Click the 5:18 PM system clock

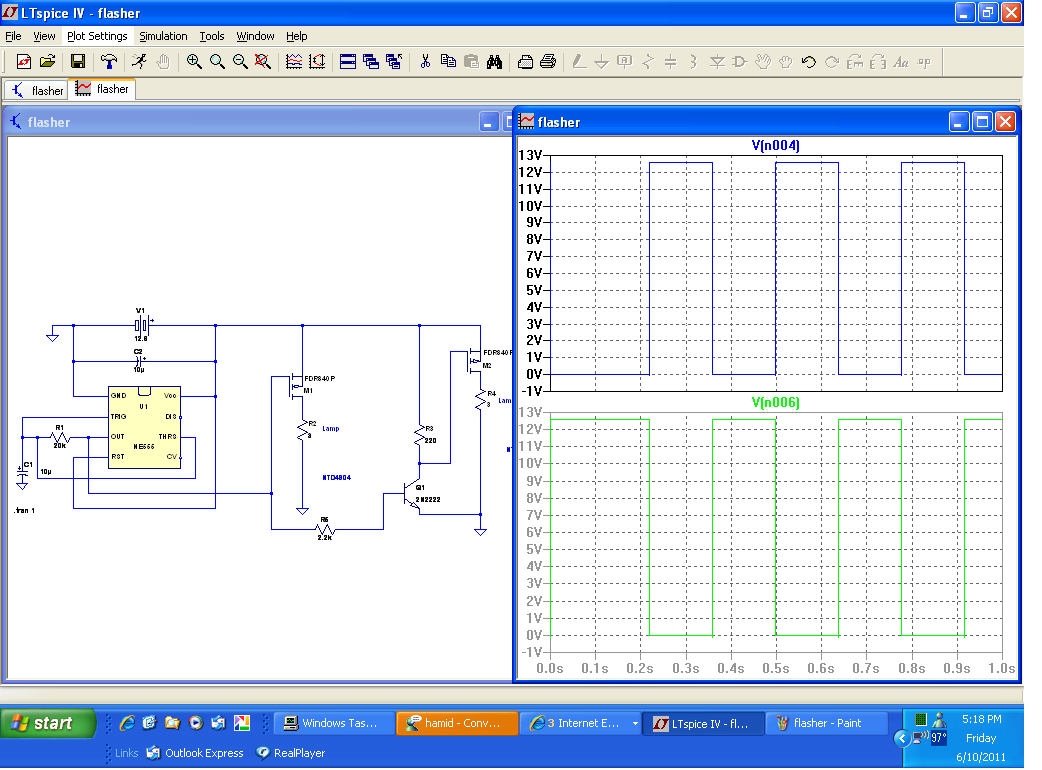click(982, 719)
